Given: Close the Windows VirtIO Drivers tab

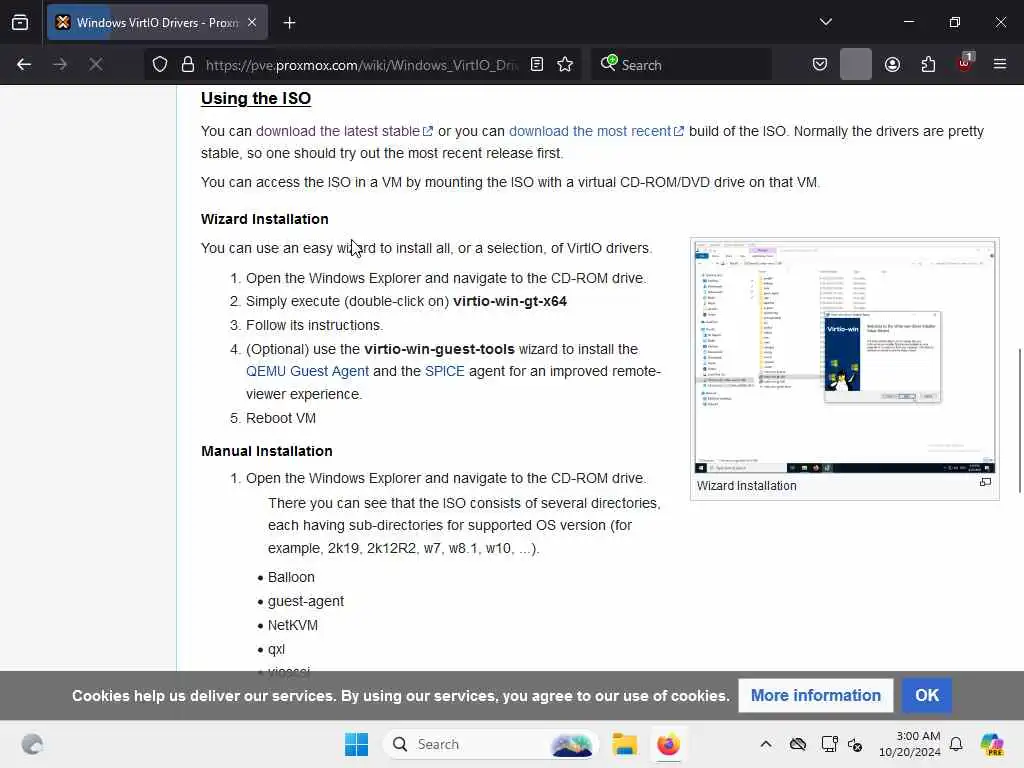Looking at the screenshot, I should click(252, 22).
